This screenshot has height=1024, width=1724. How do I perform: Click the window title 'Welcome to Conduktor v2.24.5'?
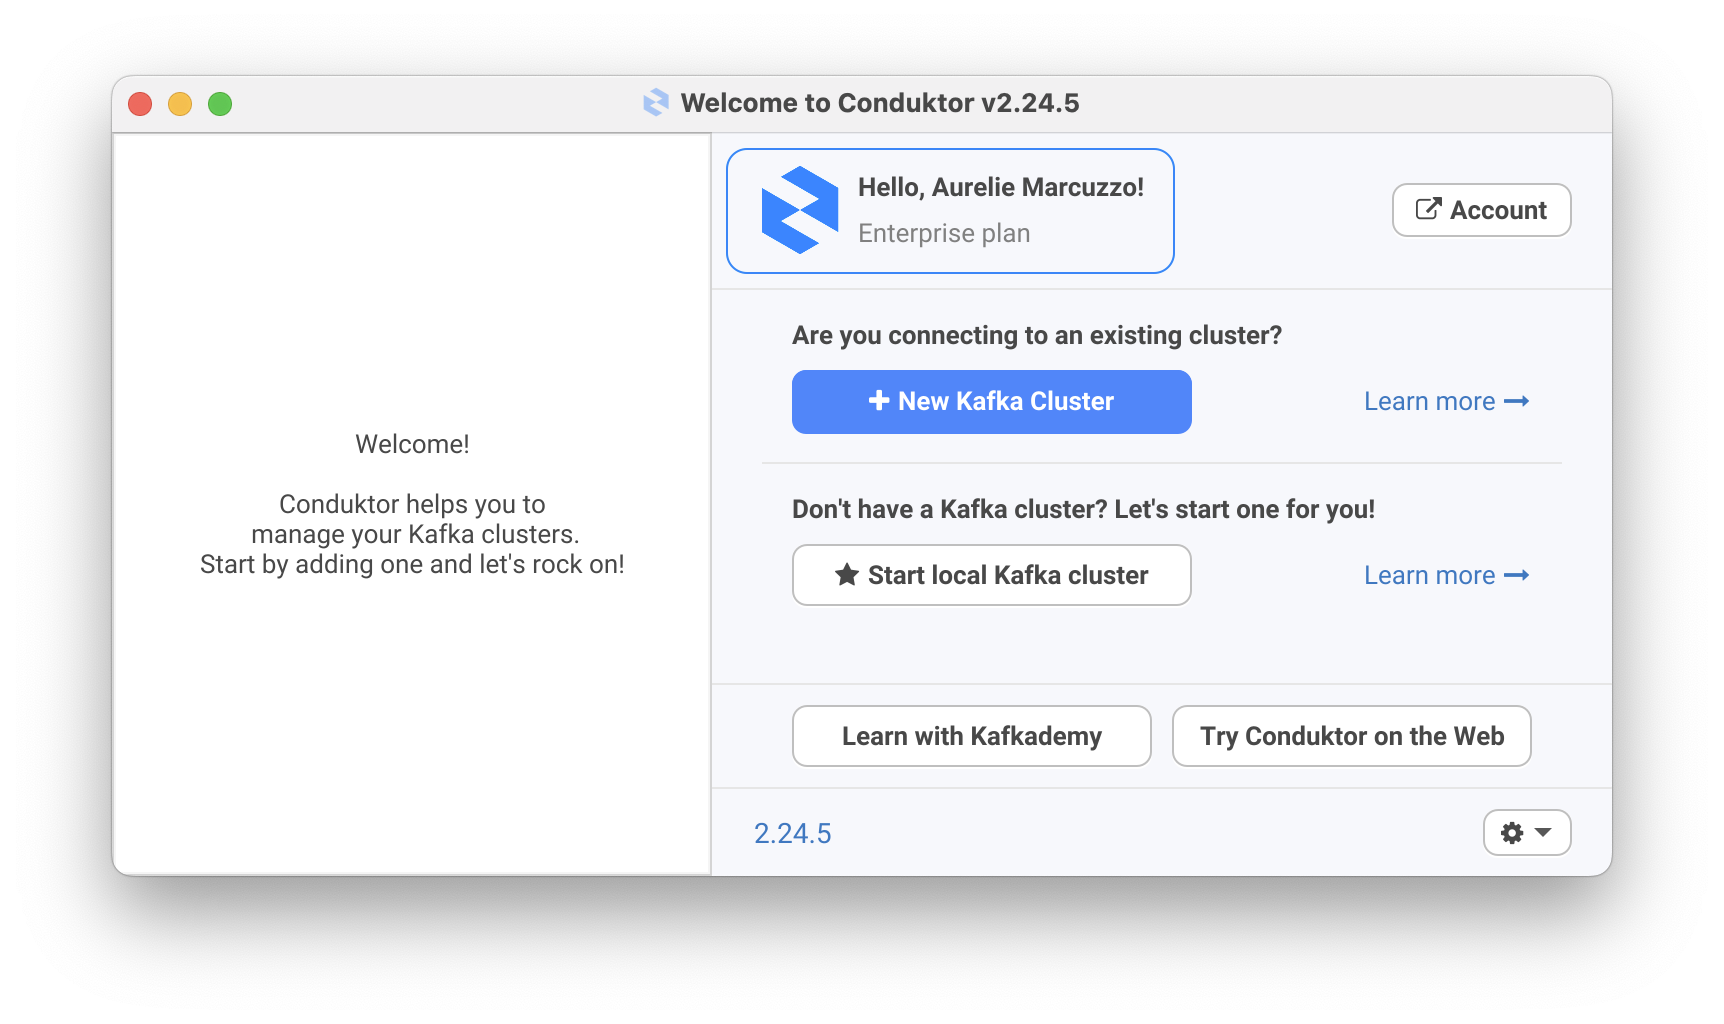click(880, 103)
